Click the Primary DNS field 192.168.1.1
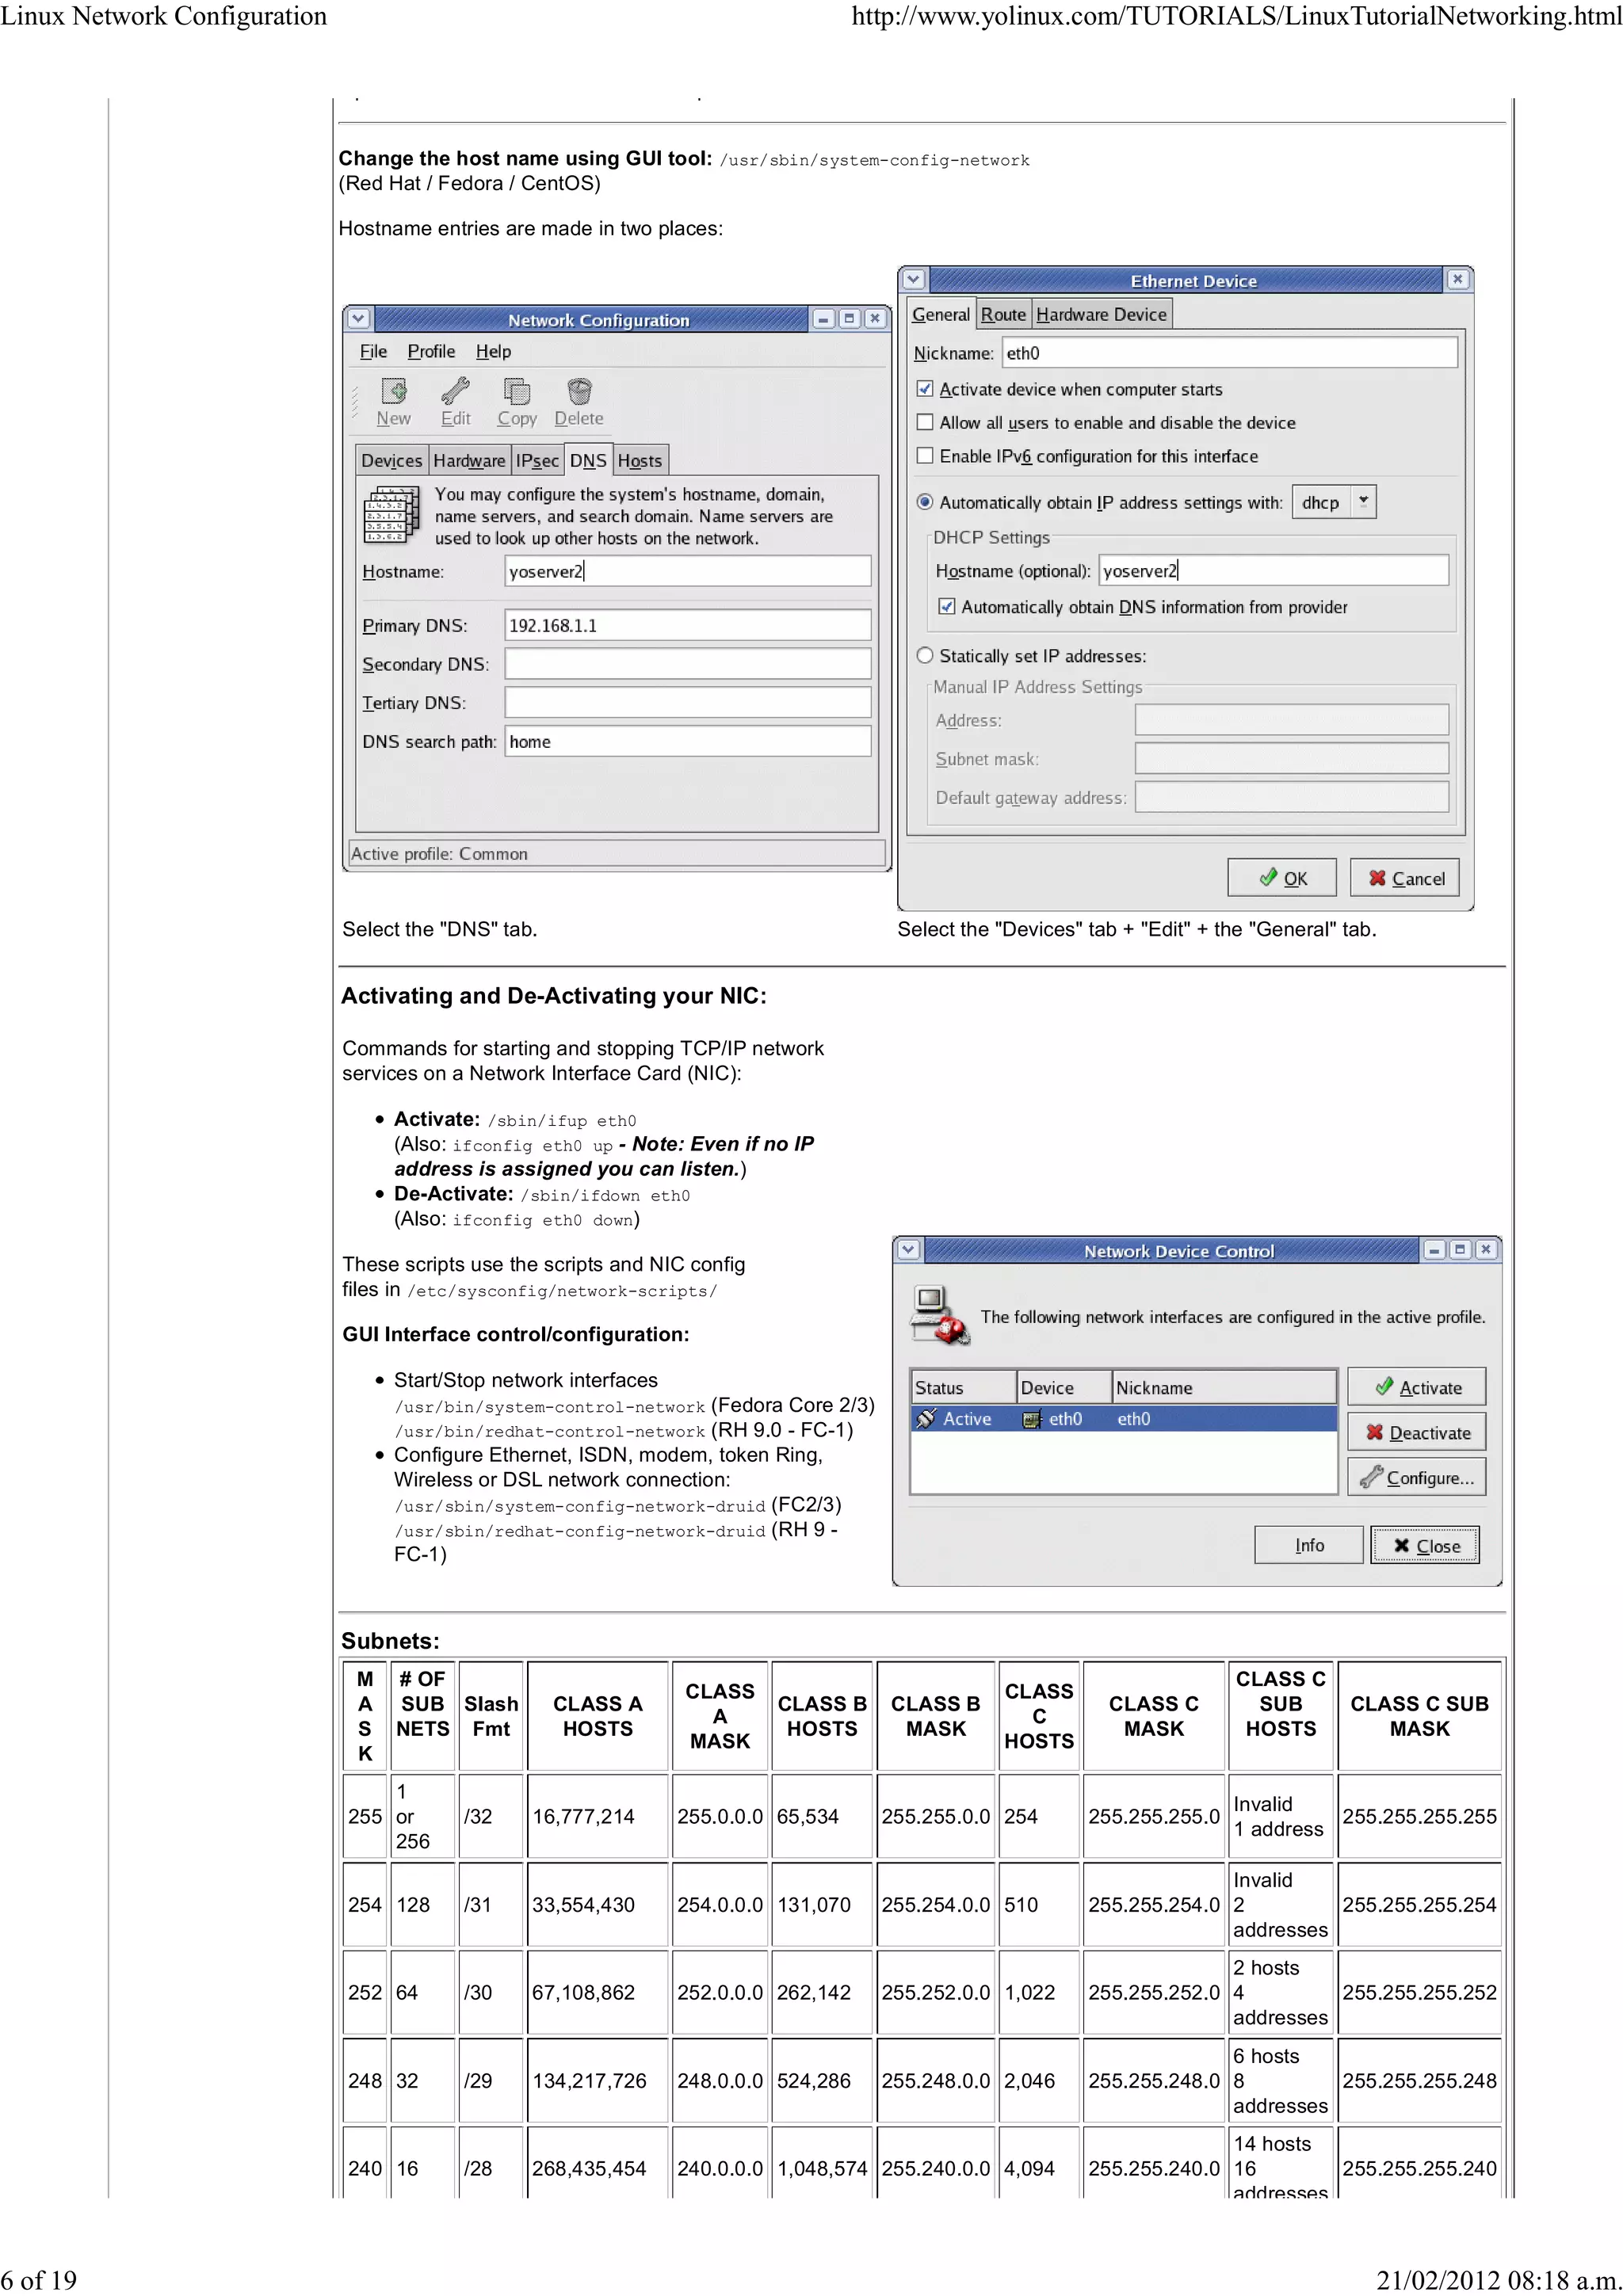Image resolution: width=1623 pixels, height=2296 pixels. [x=688, y=625]
